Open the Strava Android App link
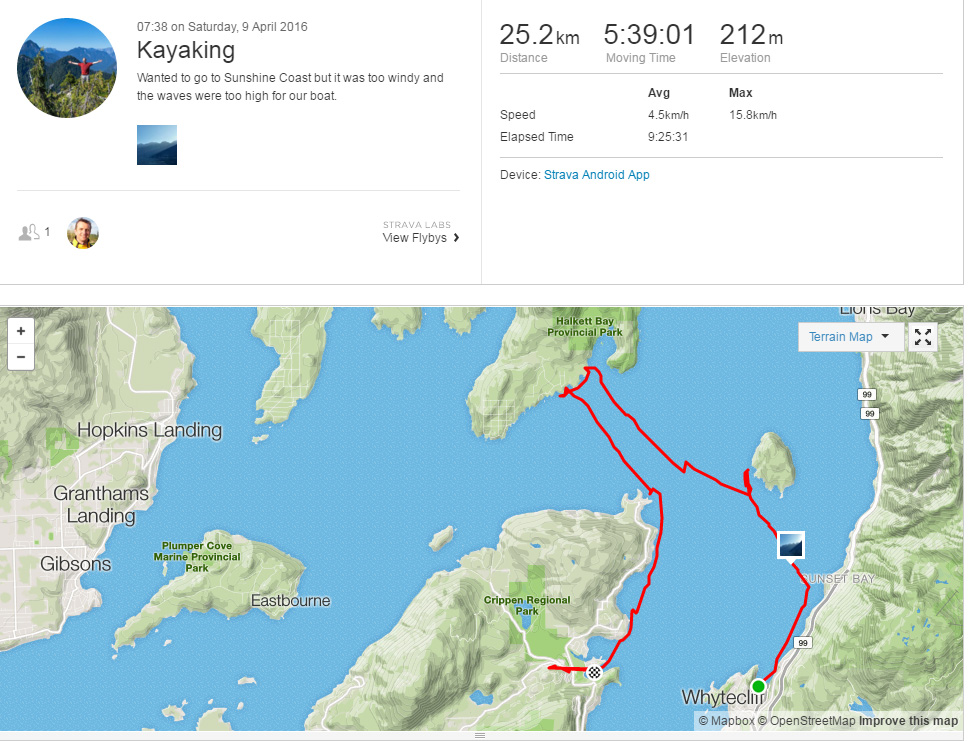Image resolution: width=968 pixels, height=741 pixels. click(x=597, y=175)
